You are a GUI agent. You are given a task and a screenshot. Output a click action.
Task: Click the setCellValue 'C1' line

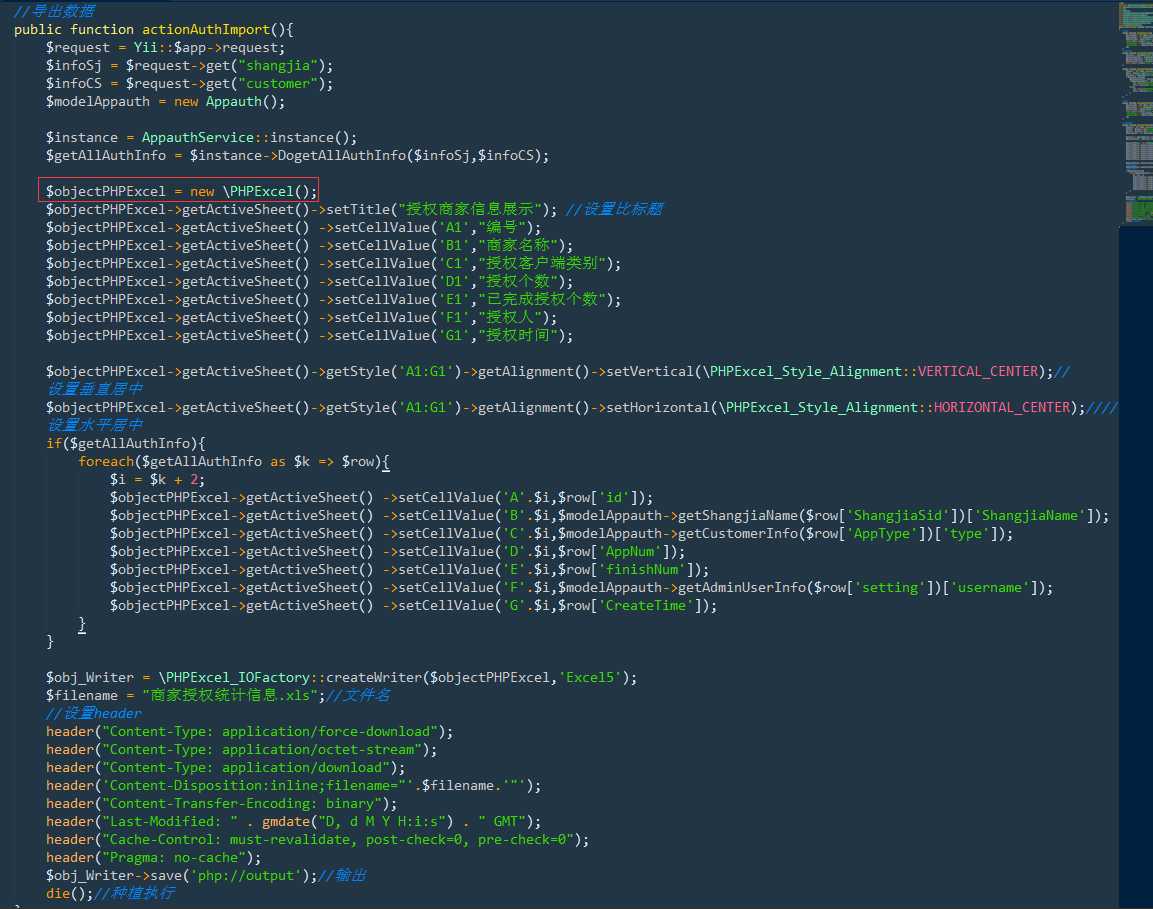point(333,263)
